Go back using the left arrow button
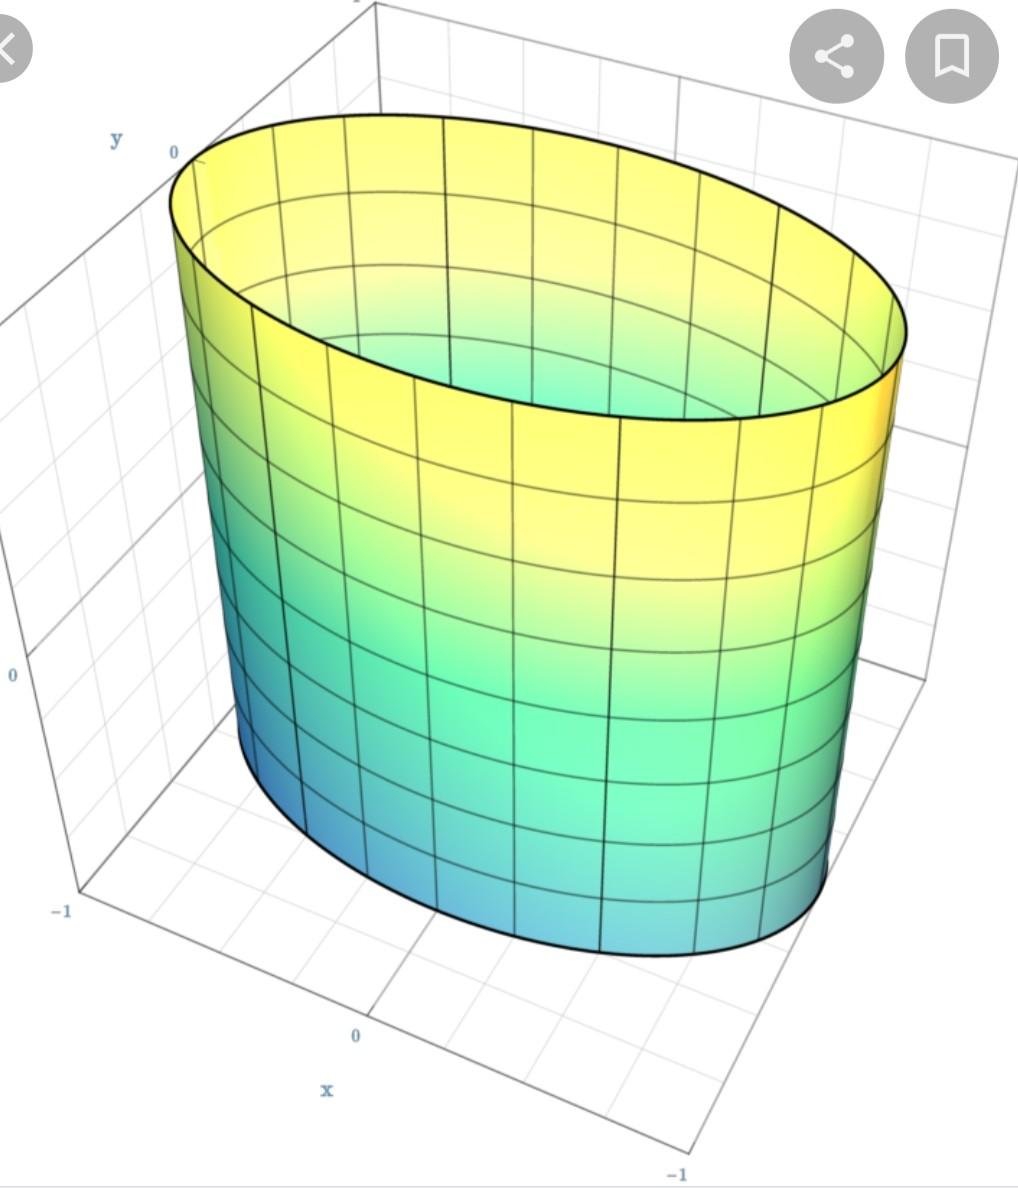1018x1188 pixels. [8, 48]
